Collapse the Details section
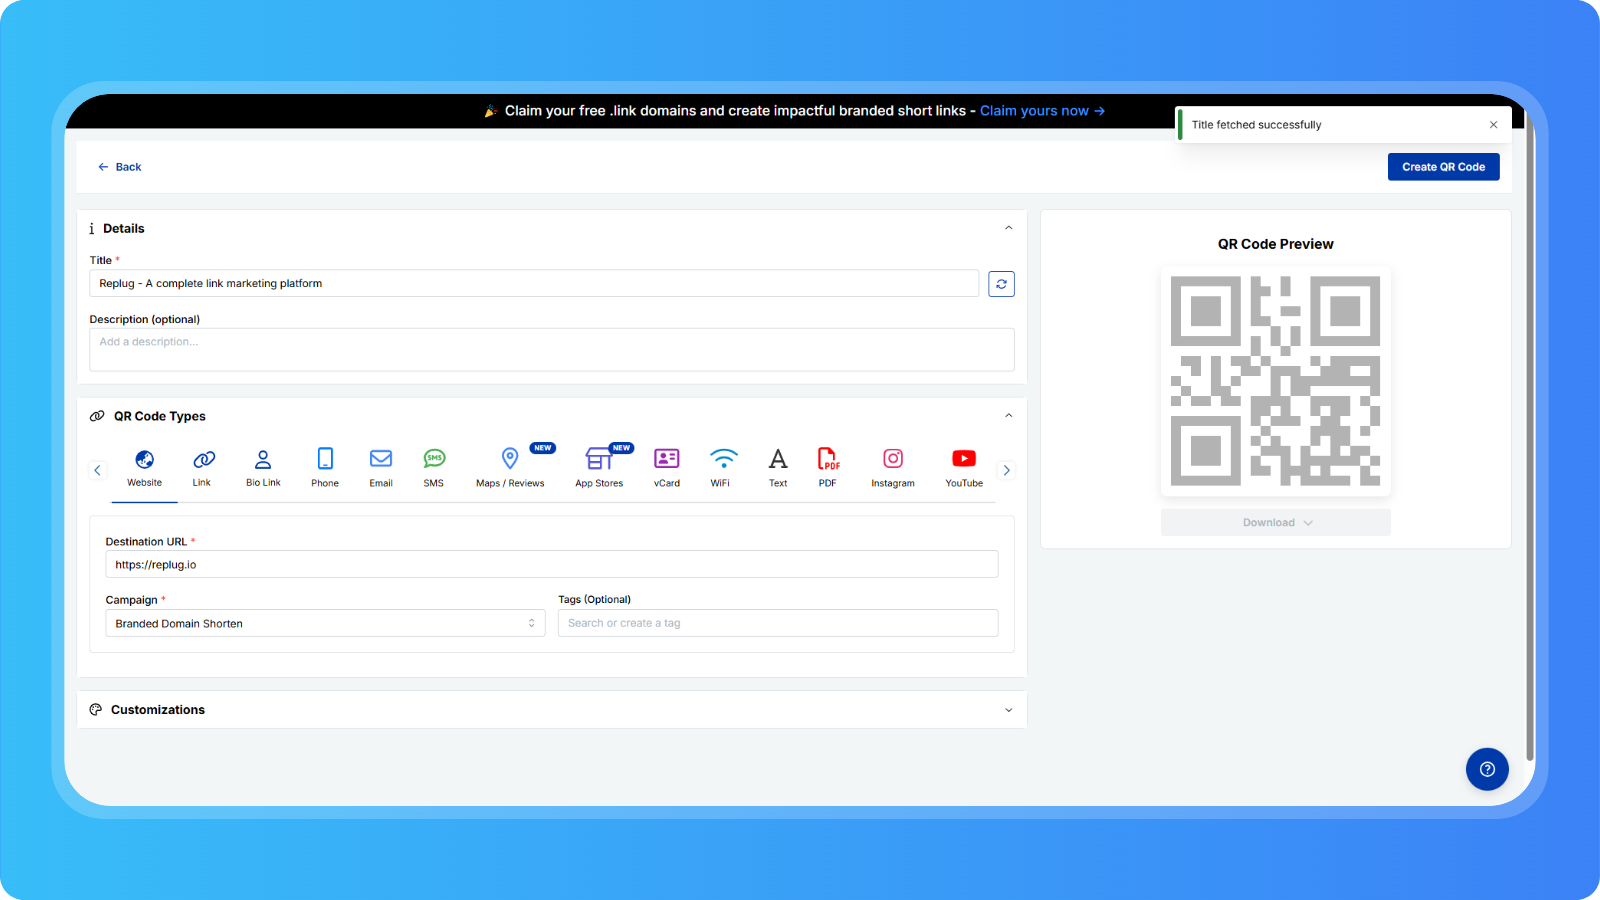Viewport: 1600px width, 900px height. pyautogui.click(x=1008, y=228)
